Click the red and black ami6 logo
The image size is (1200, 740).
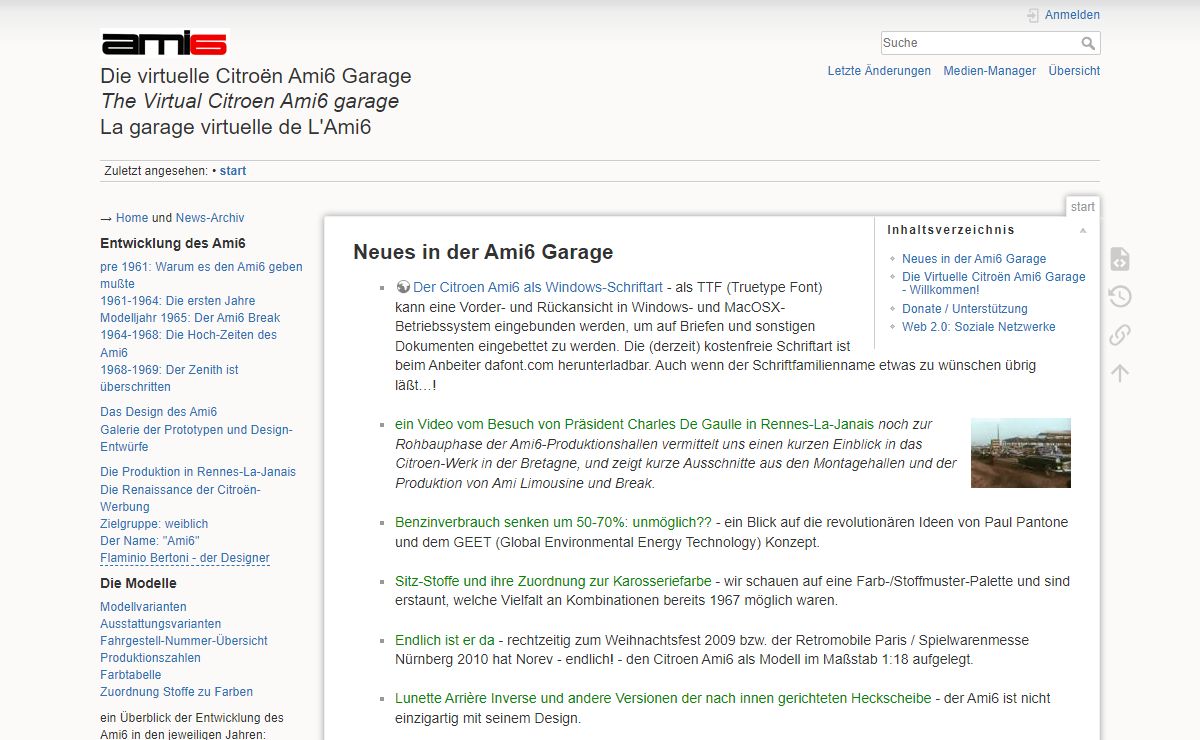pyautogui.click(x=165, y=43)
